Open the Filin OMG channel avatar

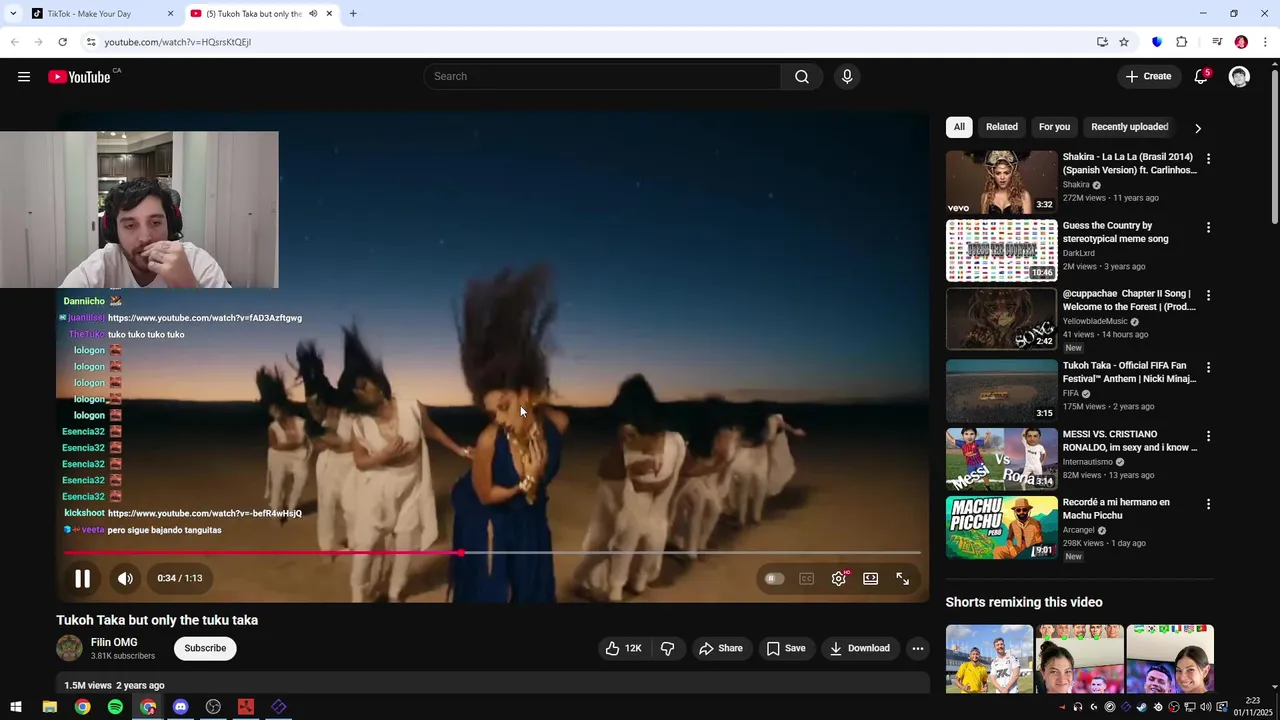click(69, 648)
